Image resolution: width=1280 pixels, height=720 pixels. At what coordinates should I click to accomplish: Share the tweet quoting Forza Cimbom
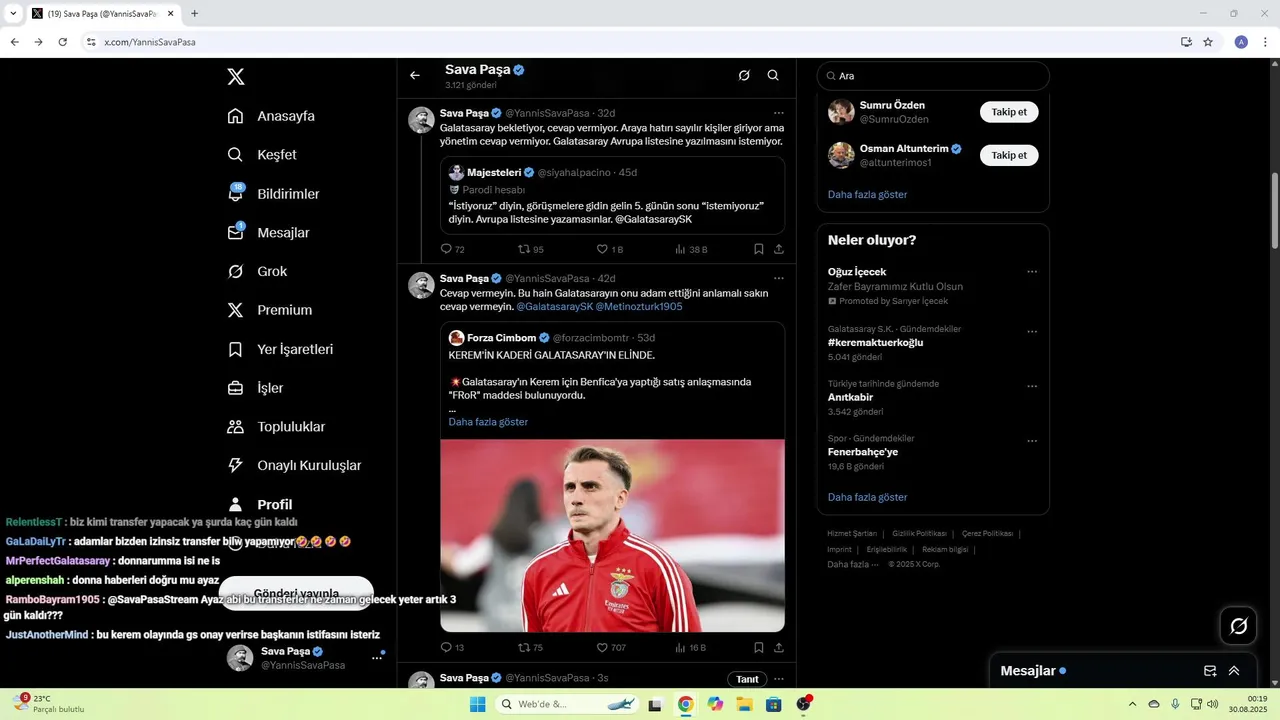(779, 648)
